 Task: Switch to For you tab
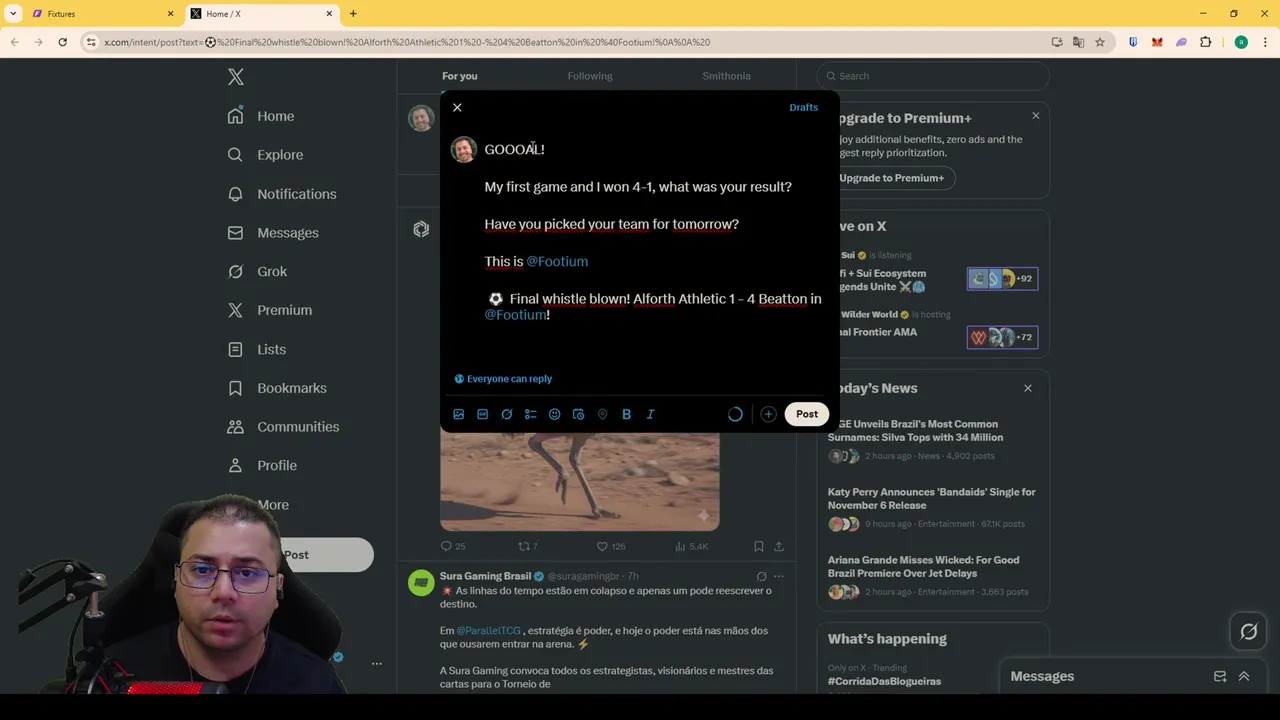pos(460,76)
